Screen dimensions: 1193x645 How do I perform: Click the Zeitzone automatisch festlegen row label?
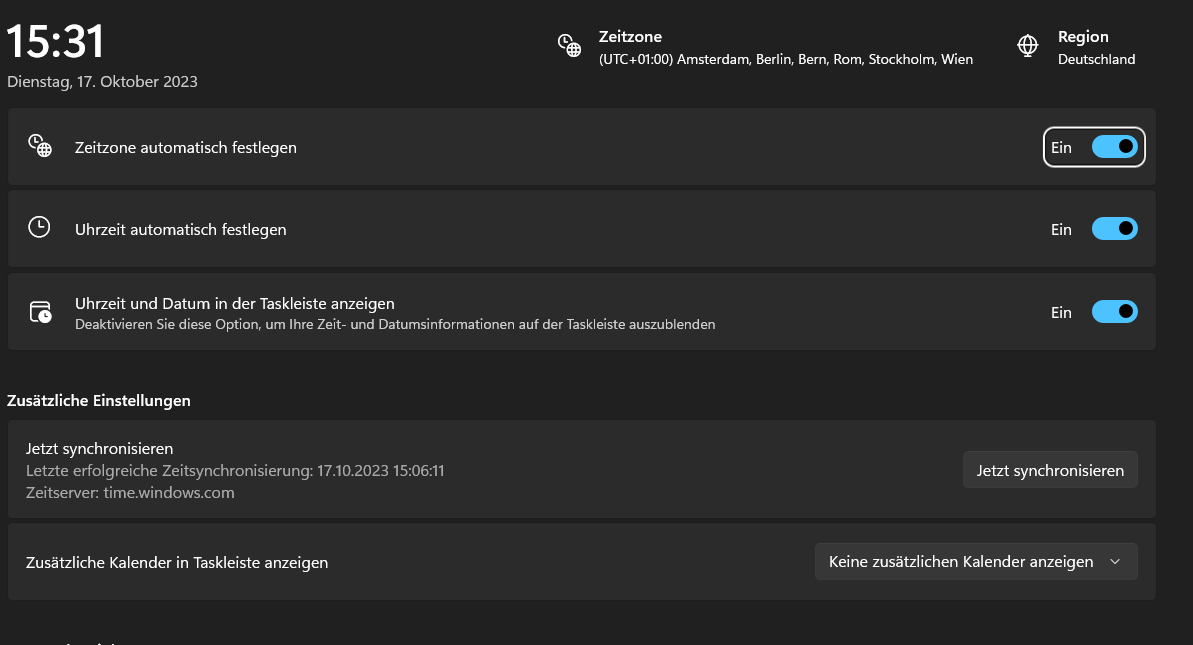[186, 148]
